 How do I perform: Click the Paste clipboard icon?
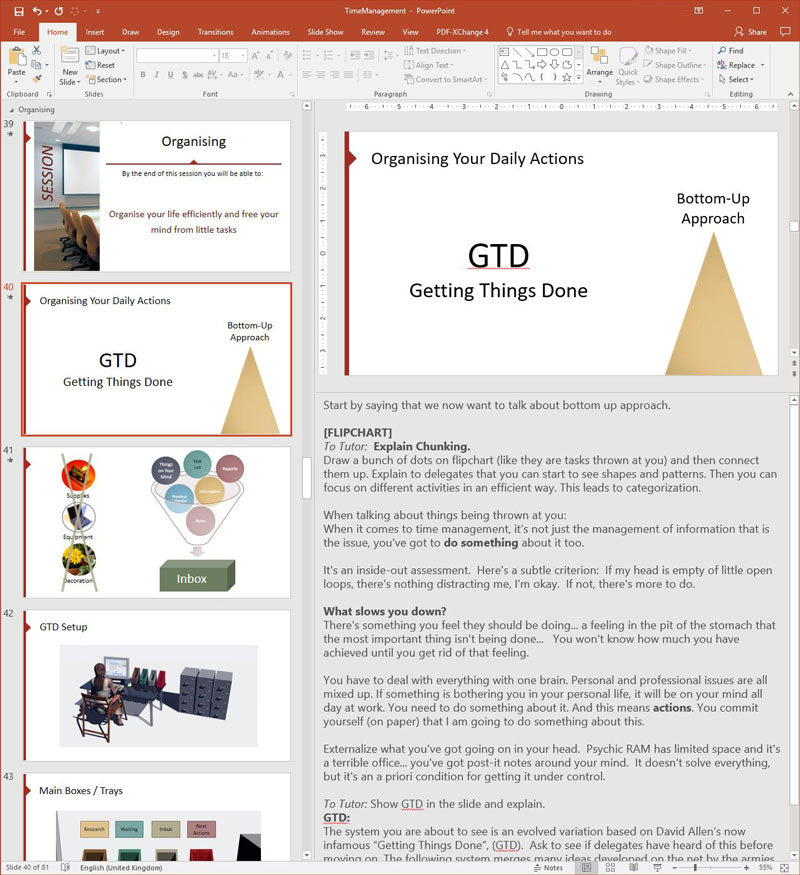click(x=17, y=57)
